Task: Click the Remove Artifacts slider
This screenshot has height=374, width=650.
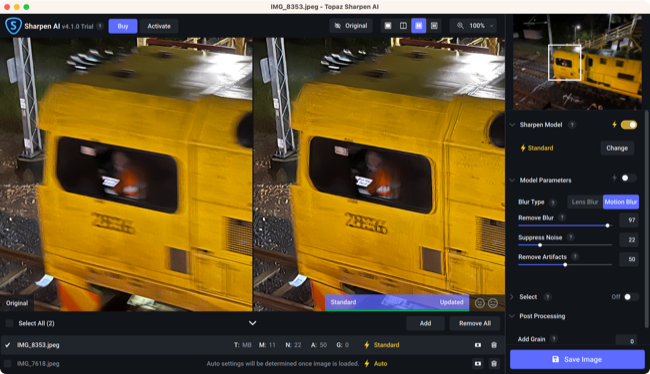Action: (x=565, y=265)
